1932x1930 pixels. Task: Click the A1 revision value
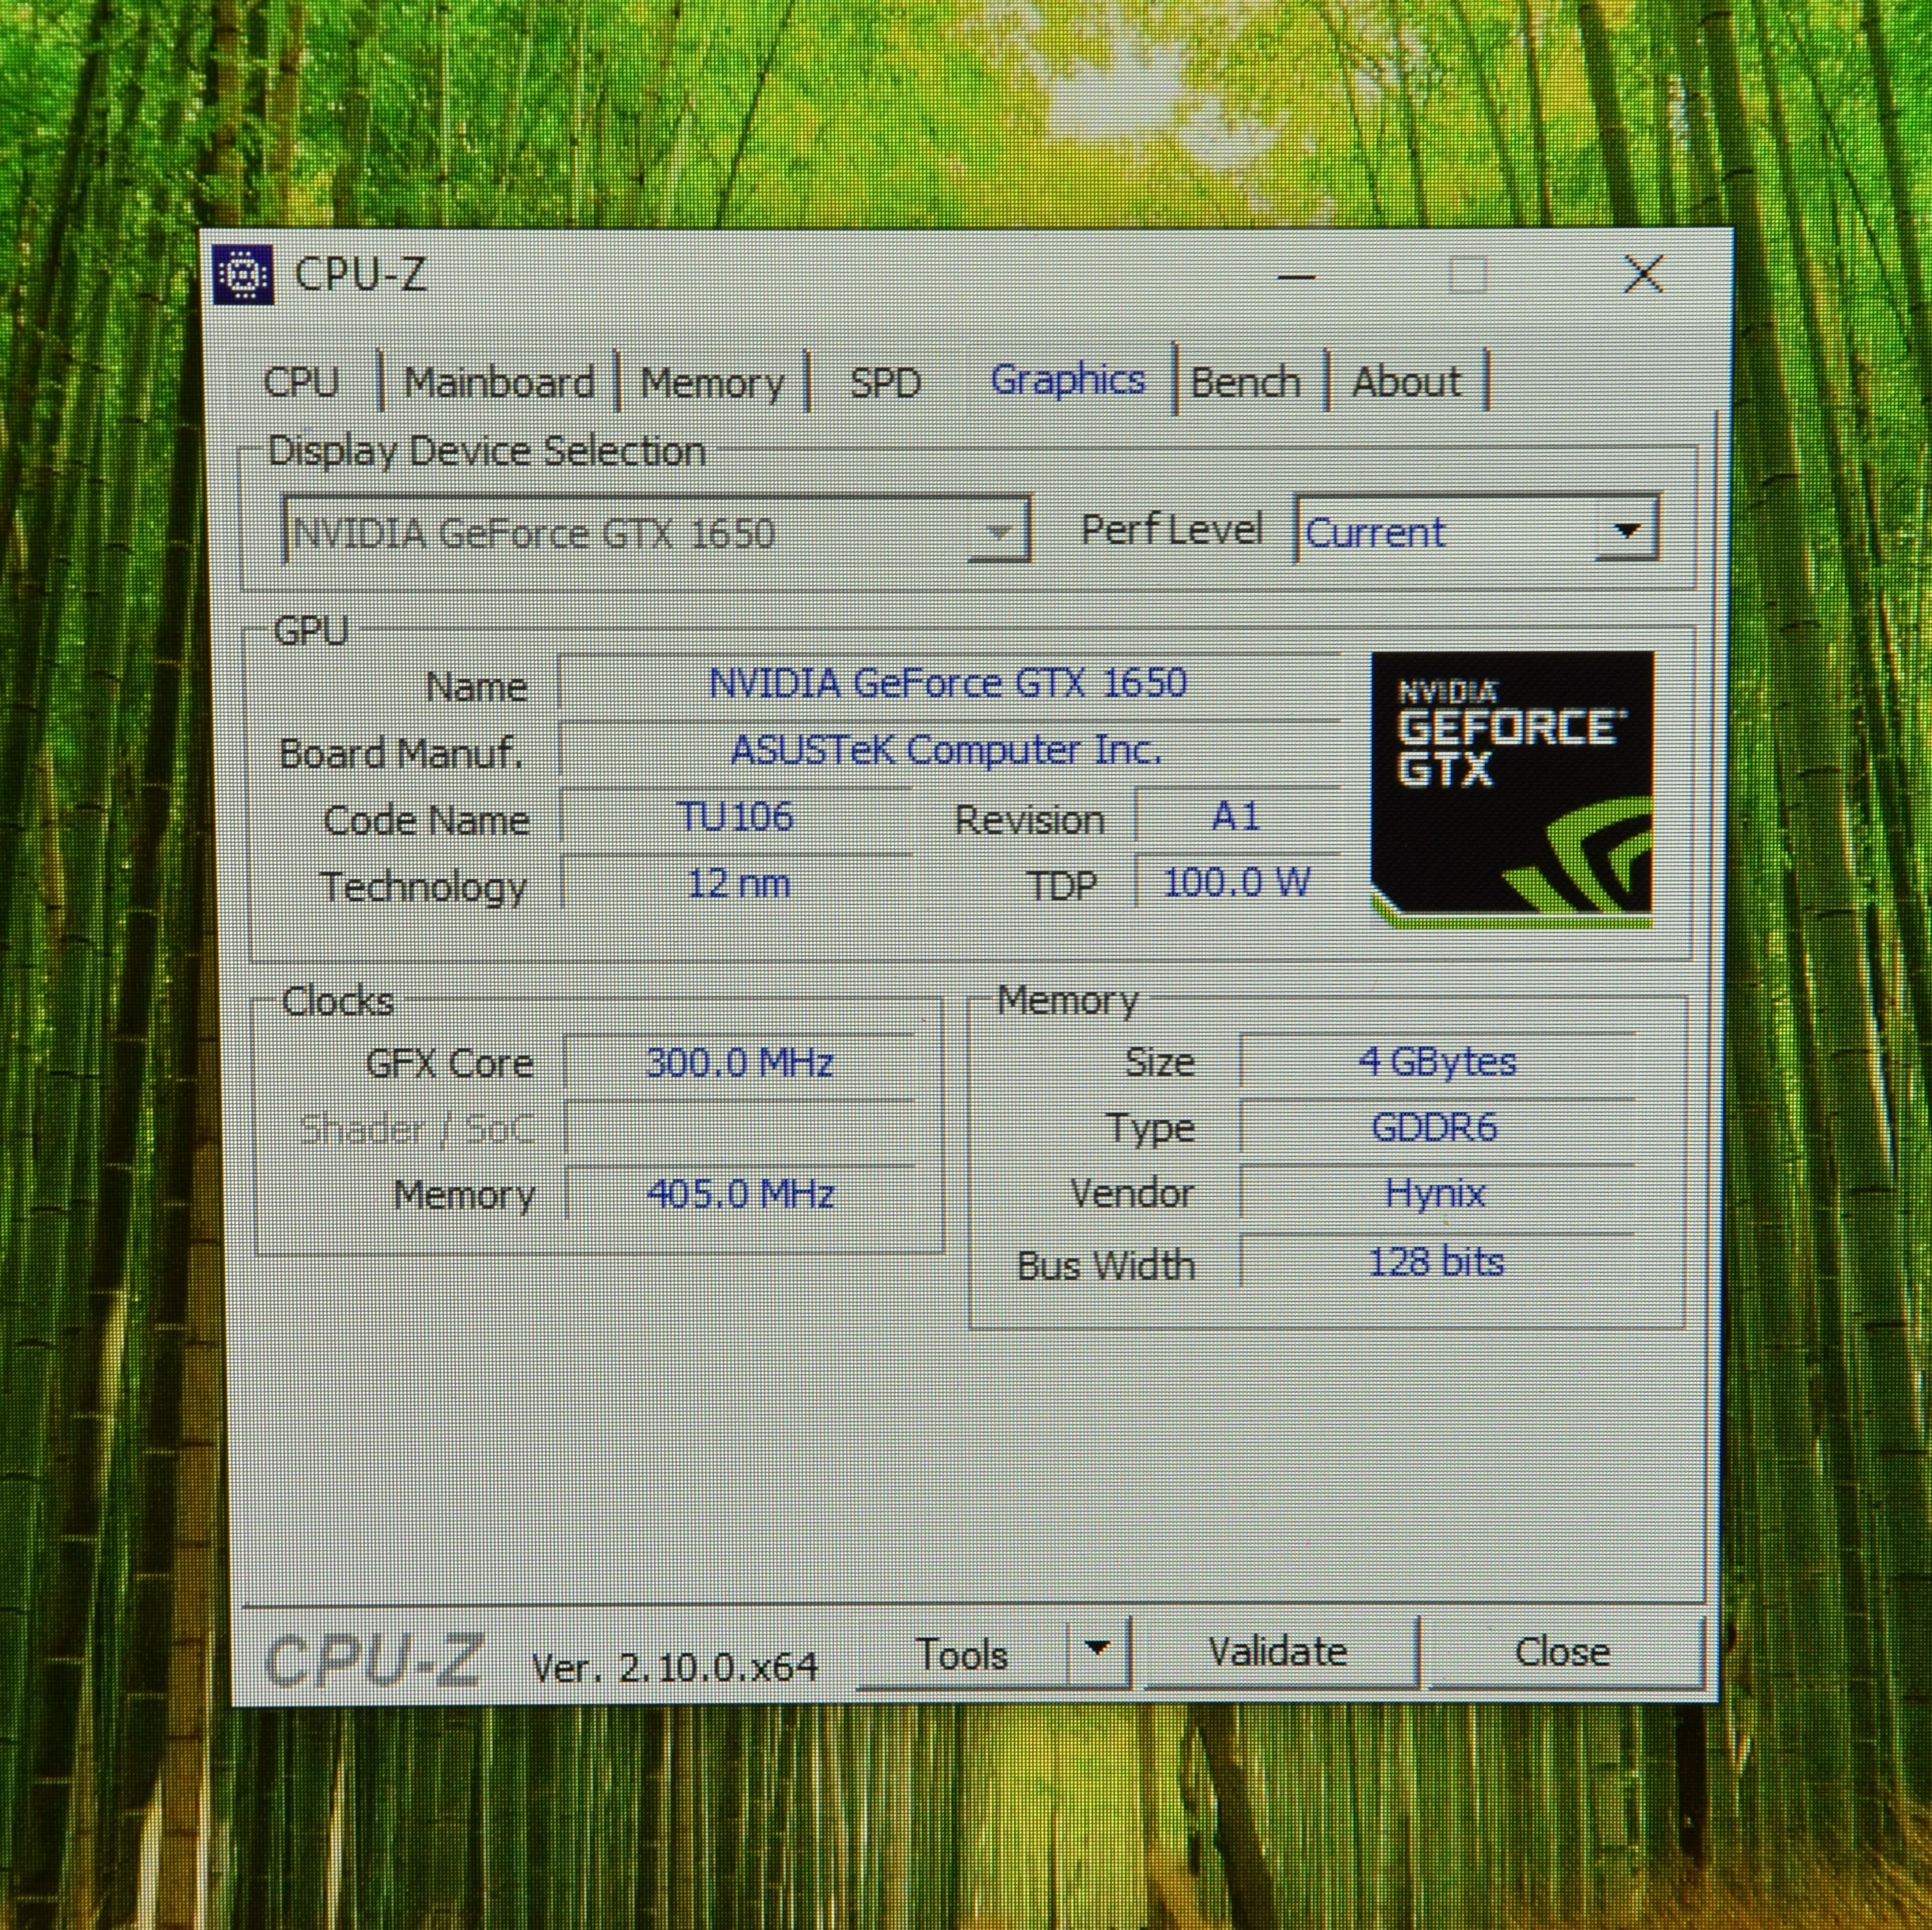pos(1236,817)
